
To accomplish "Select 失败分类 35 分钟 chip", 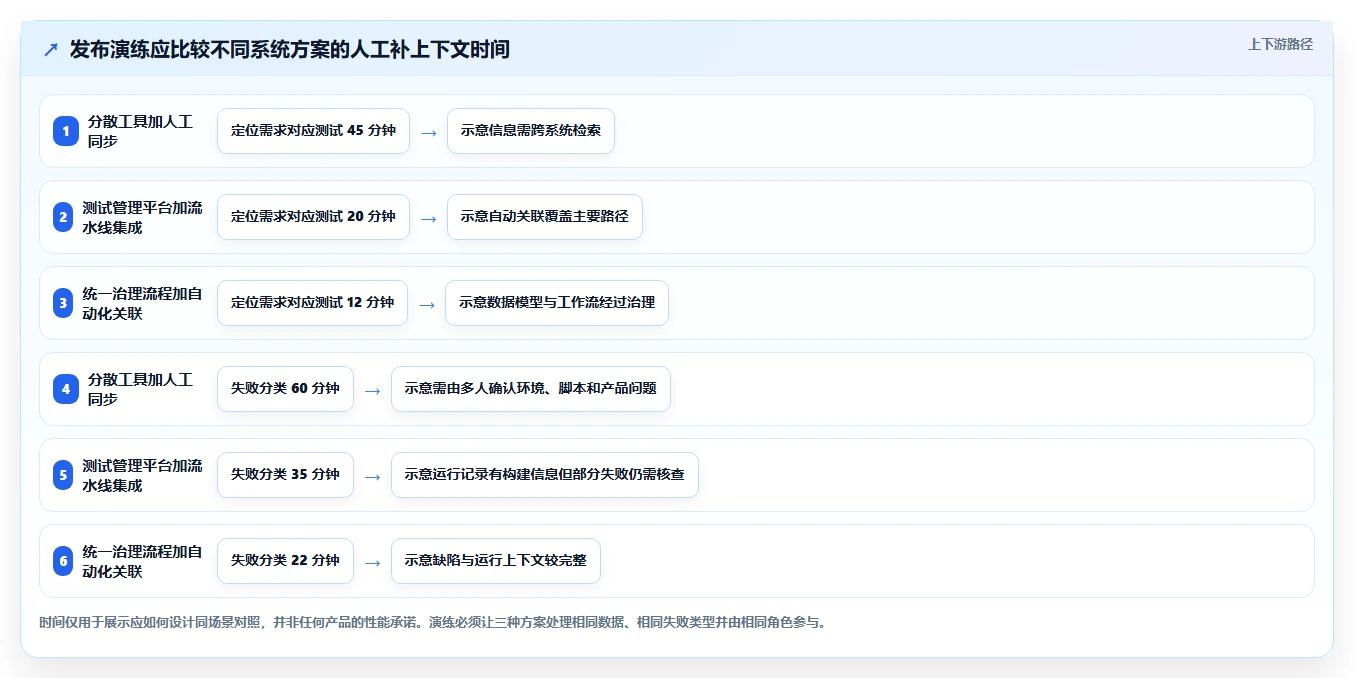I will tap(285, 475).
